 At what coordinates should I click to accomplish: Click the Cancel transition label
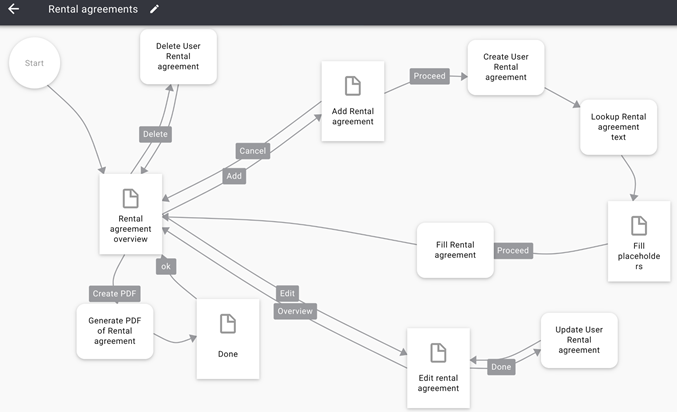pos(253,151)
